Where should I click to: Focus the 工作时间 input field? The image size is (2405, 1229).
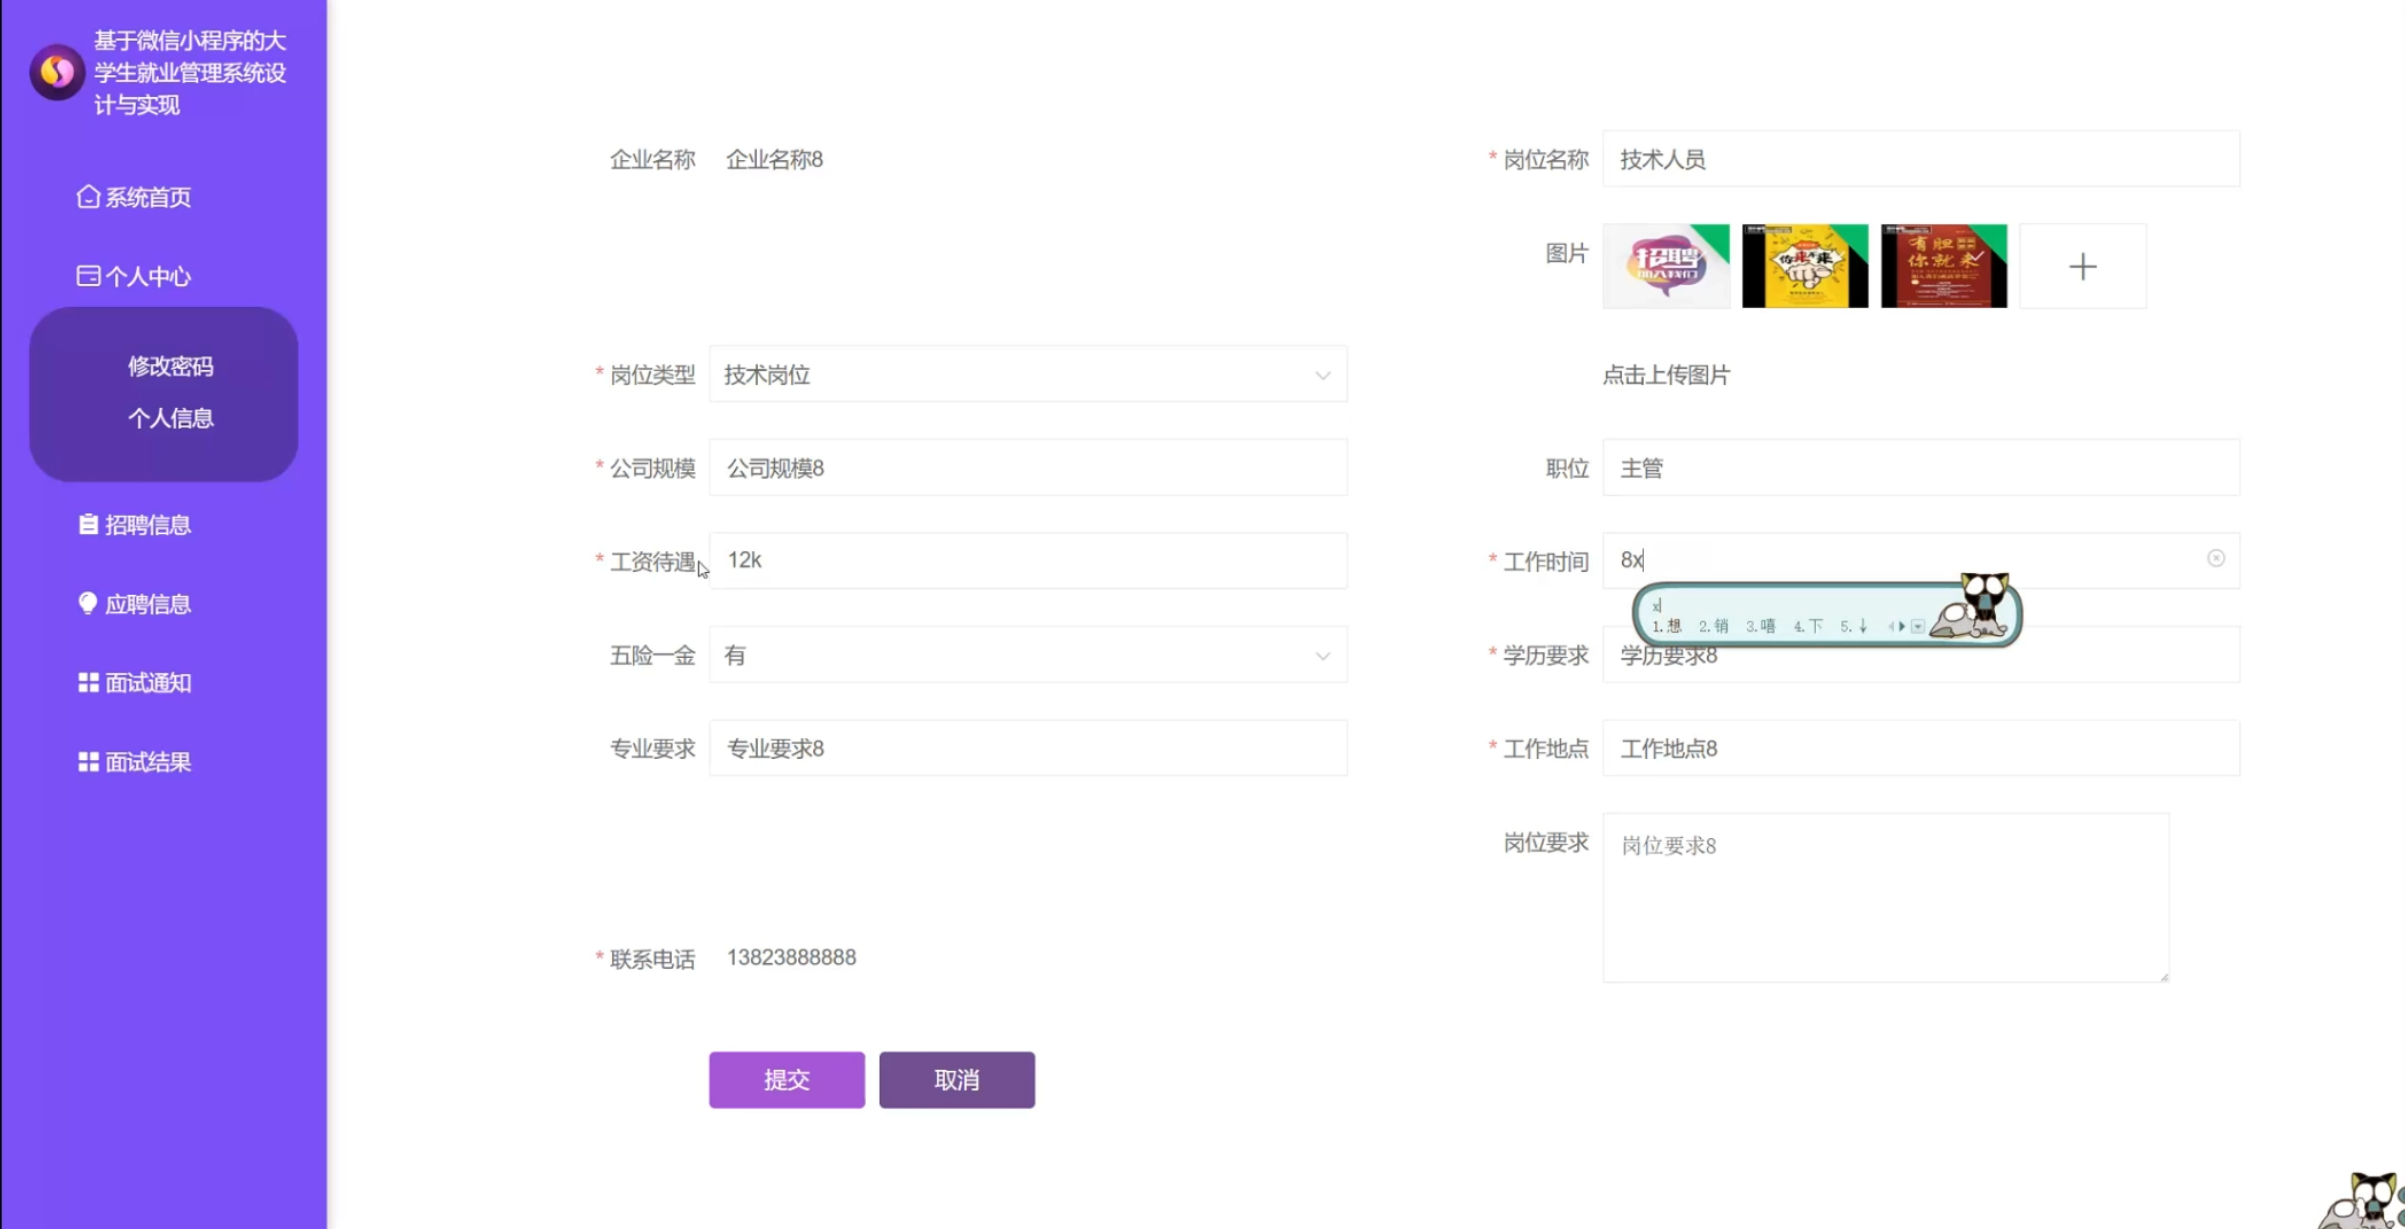pyautogui.click(x=1921, y=560)
